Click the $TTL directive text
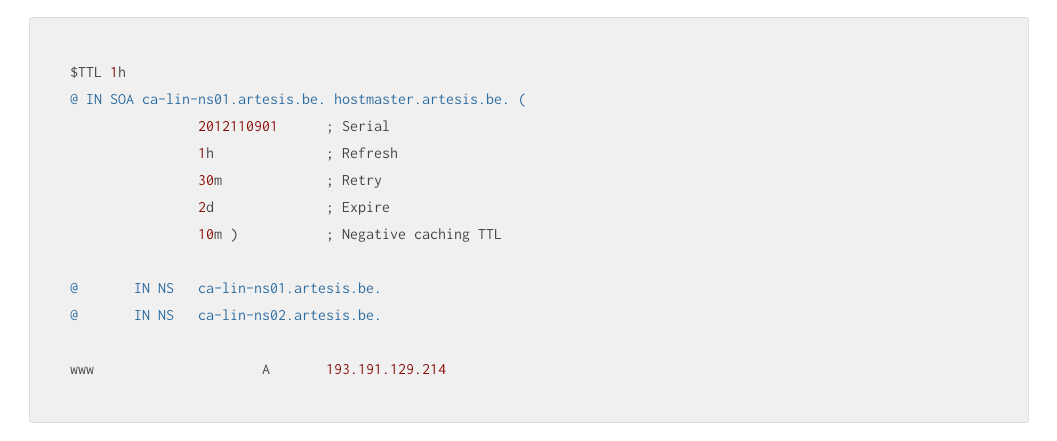1057x441 pixels. 86,72
